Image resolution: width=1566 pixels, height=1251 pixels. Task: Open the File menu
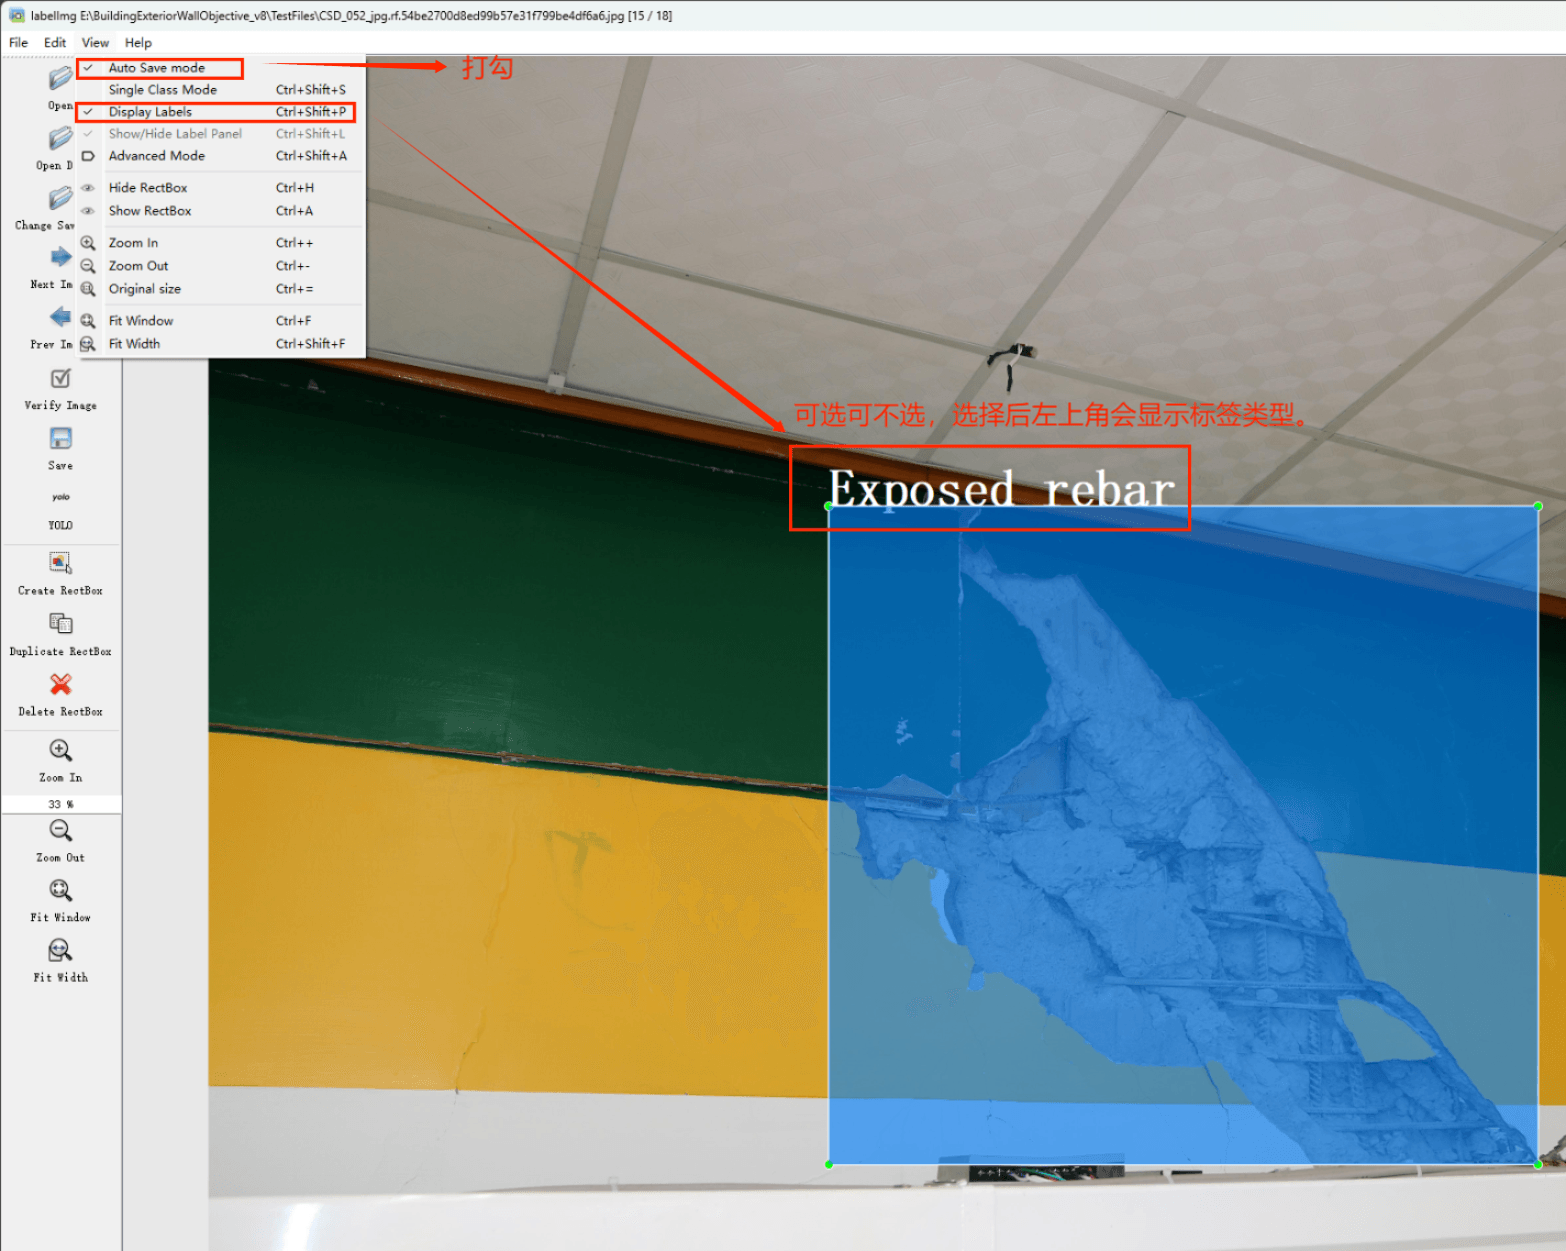click(x=18, y=43)
